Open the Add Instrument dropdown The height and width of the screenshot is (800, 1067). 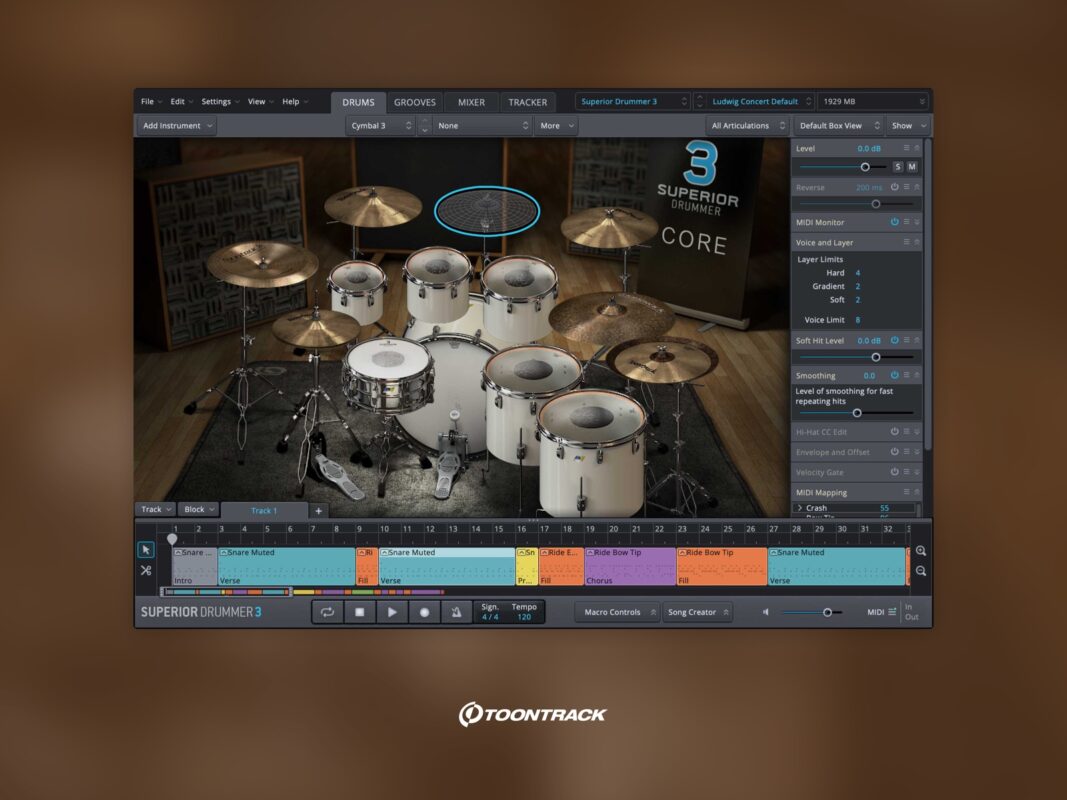point(177,126)
